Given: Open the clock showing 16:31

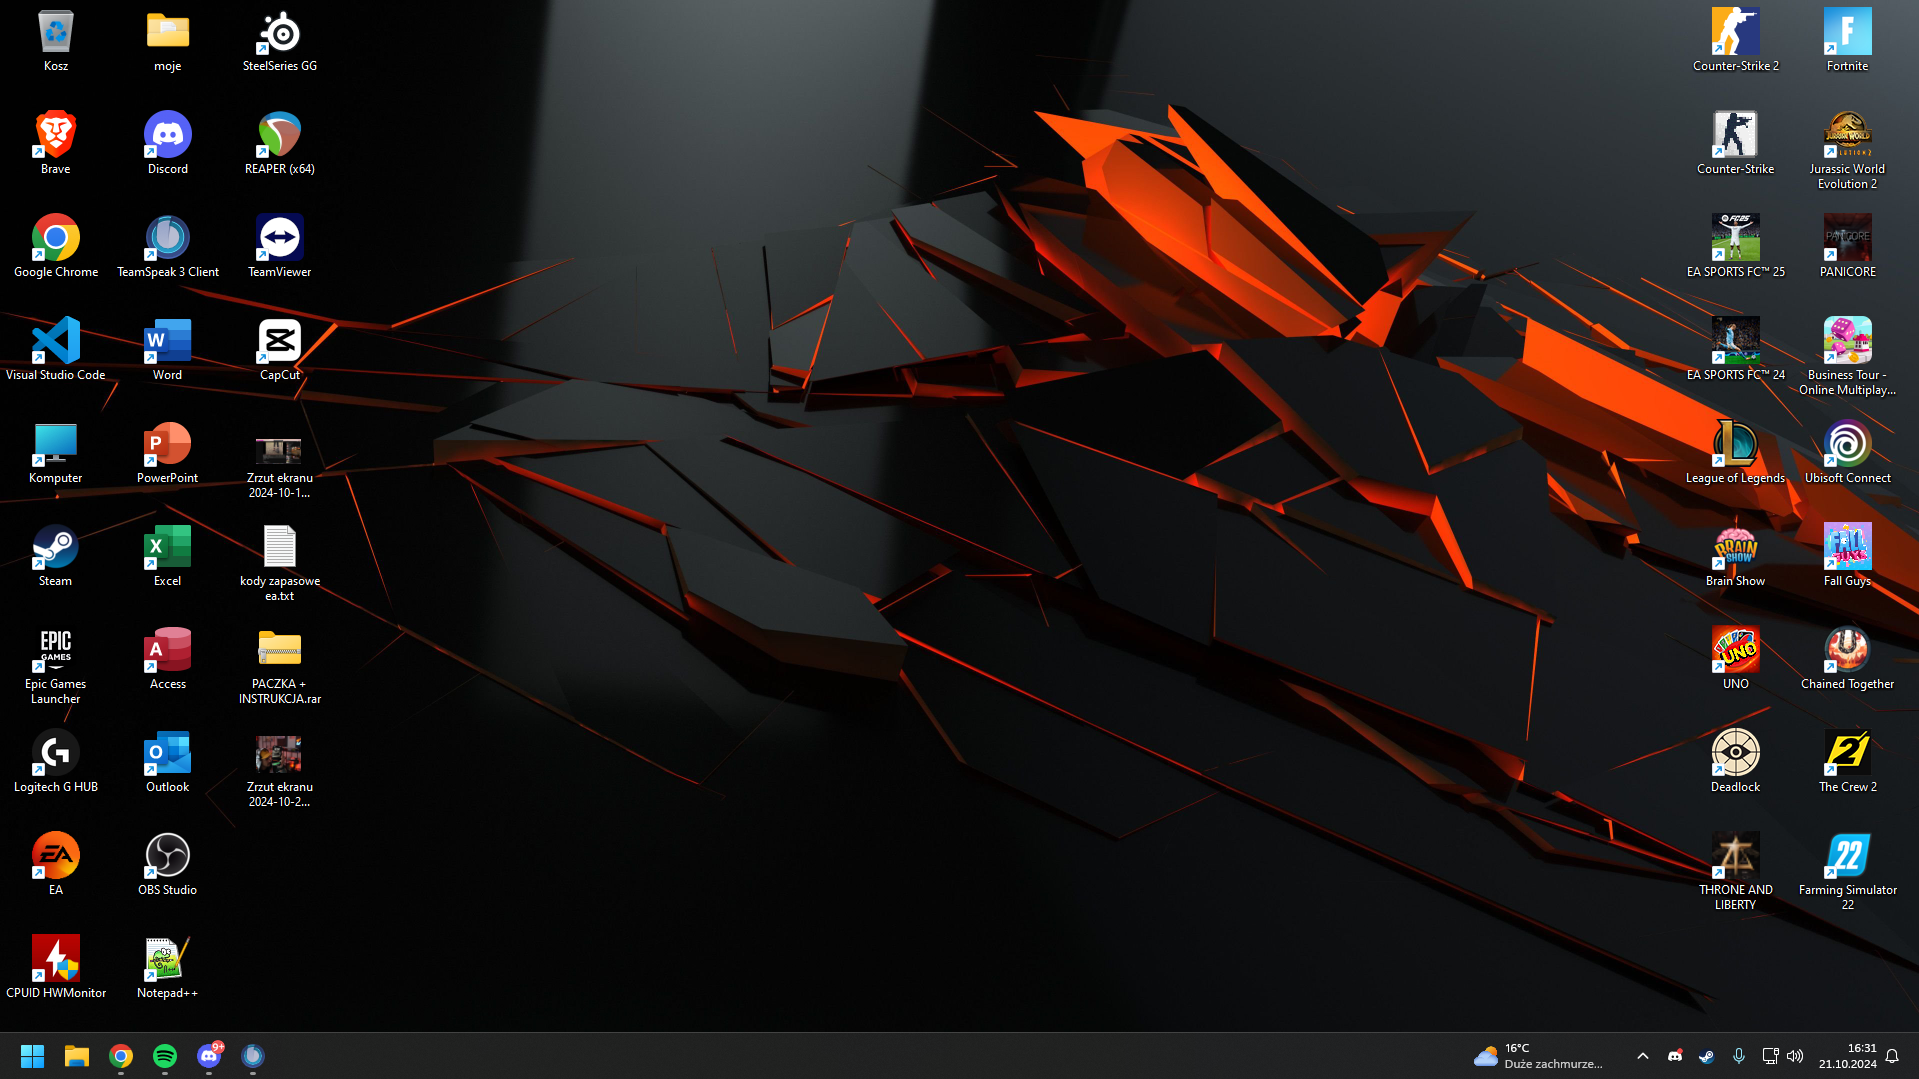Looking at the screenshot, I should tap(1847, 1056).
